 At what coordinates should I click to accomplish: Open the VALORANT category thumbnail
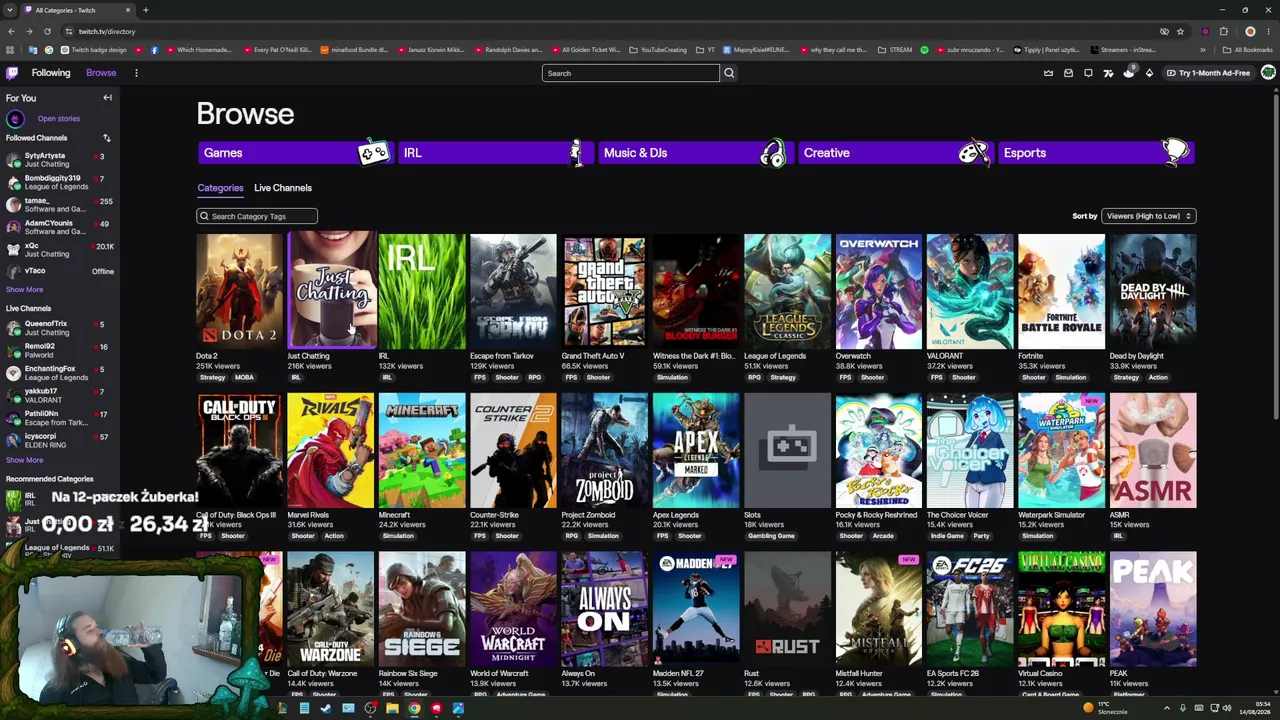(x=969, y=291)
